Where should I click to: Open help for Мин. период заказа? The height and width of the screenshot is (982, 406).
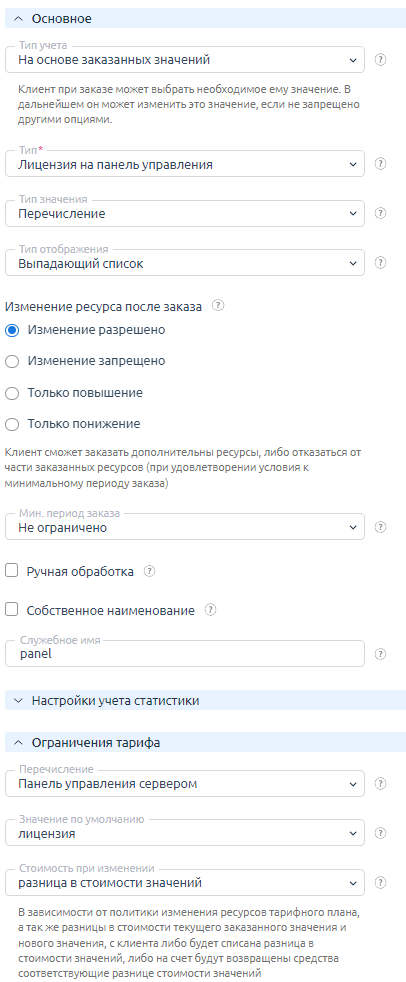(380, 527)
